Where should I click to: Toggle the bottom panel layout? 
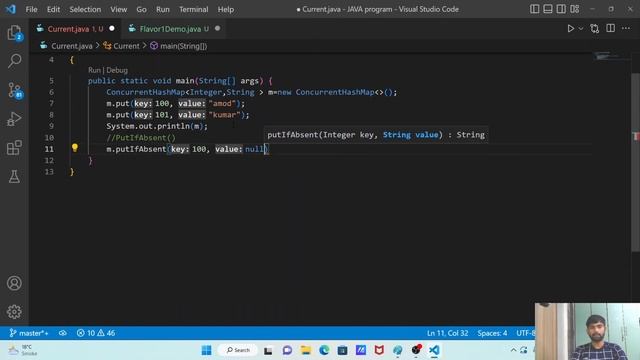(548, 9)
